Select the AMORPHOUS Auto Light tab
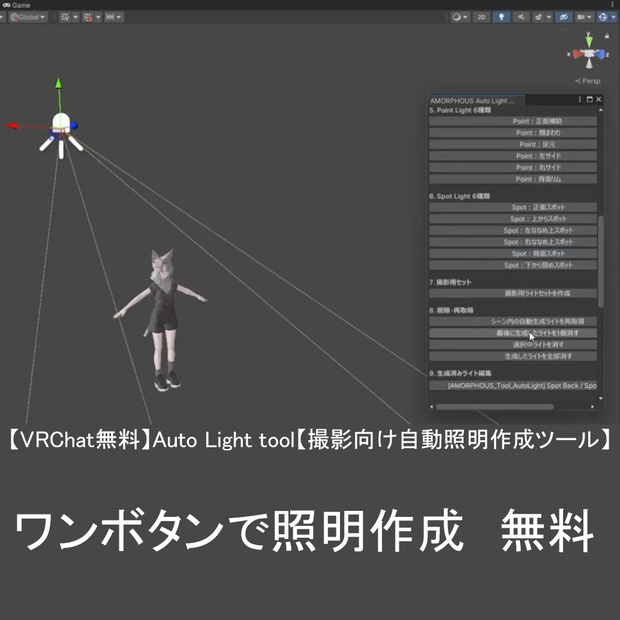 pyautogui.click(x=476, y=100)
